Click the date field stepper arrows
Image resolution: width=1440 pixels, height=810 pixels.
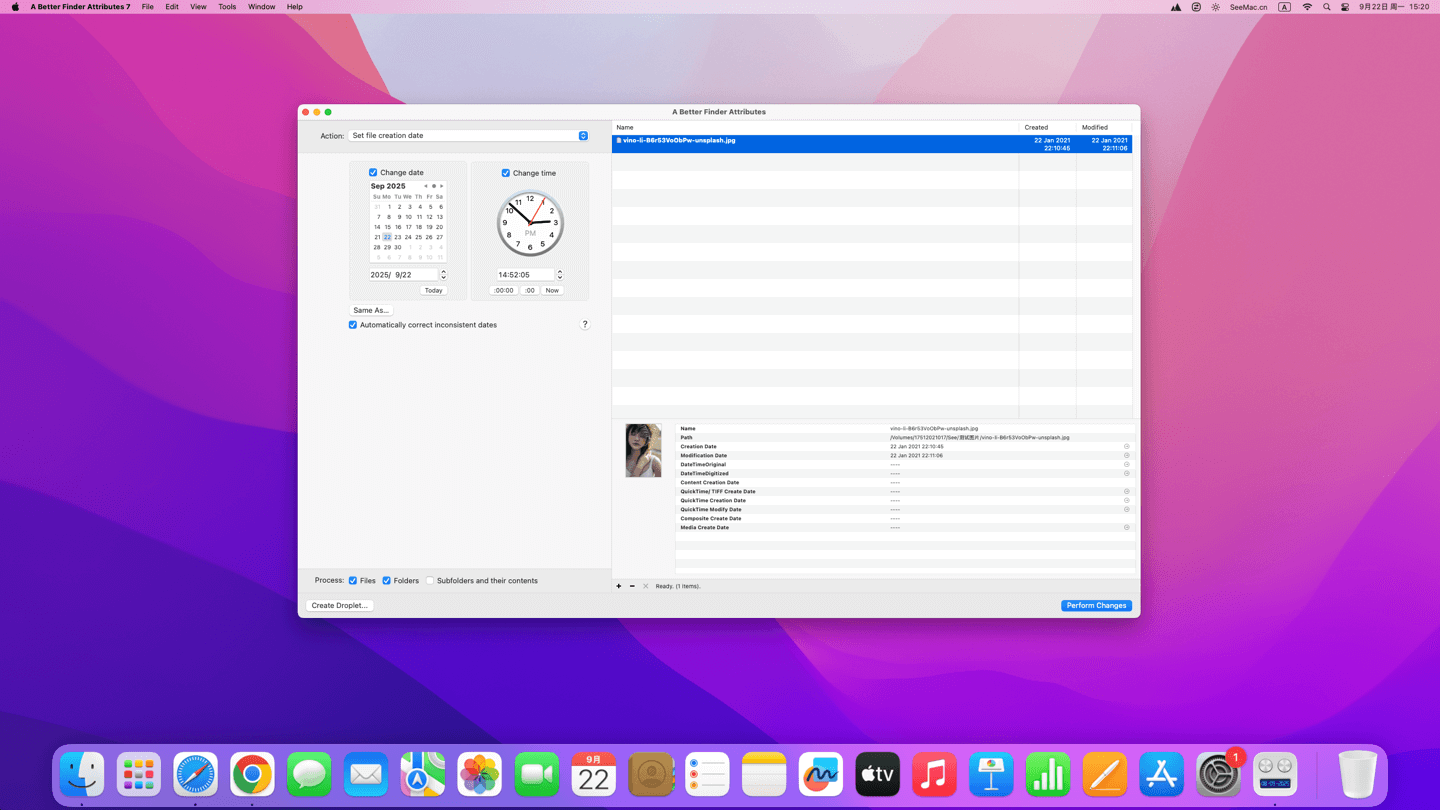[444, 275]
